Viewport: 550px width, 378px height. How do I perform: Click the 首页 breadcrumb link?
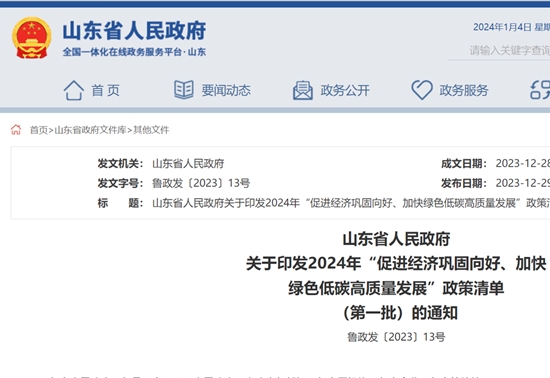coord(39,130)
